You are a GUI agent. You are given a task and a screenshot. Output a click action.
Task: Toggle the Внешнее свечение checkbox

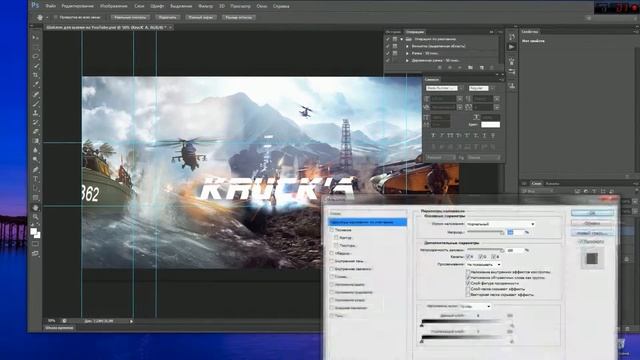[x=332, y=308]
